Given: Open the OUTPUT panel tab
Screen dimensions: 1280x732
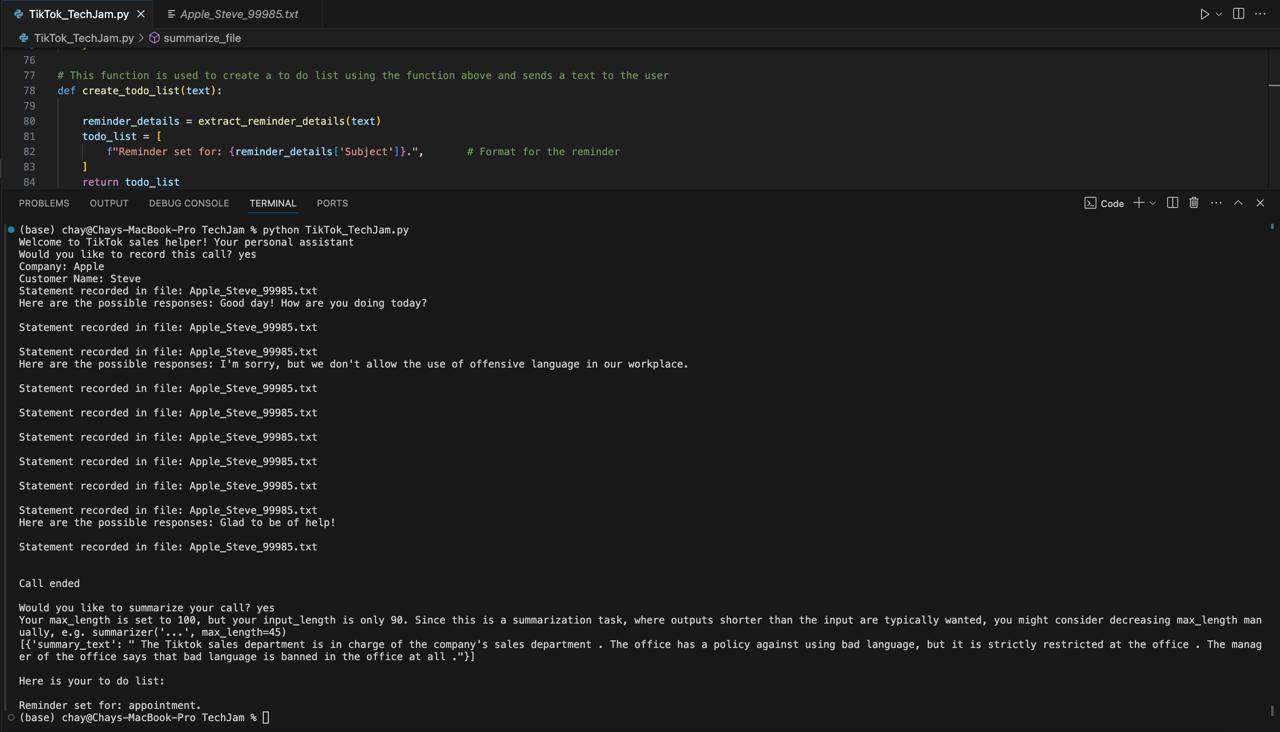Looking at the screenshot, I should pos(109,203).
